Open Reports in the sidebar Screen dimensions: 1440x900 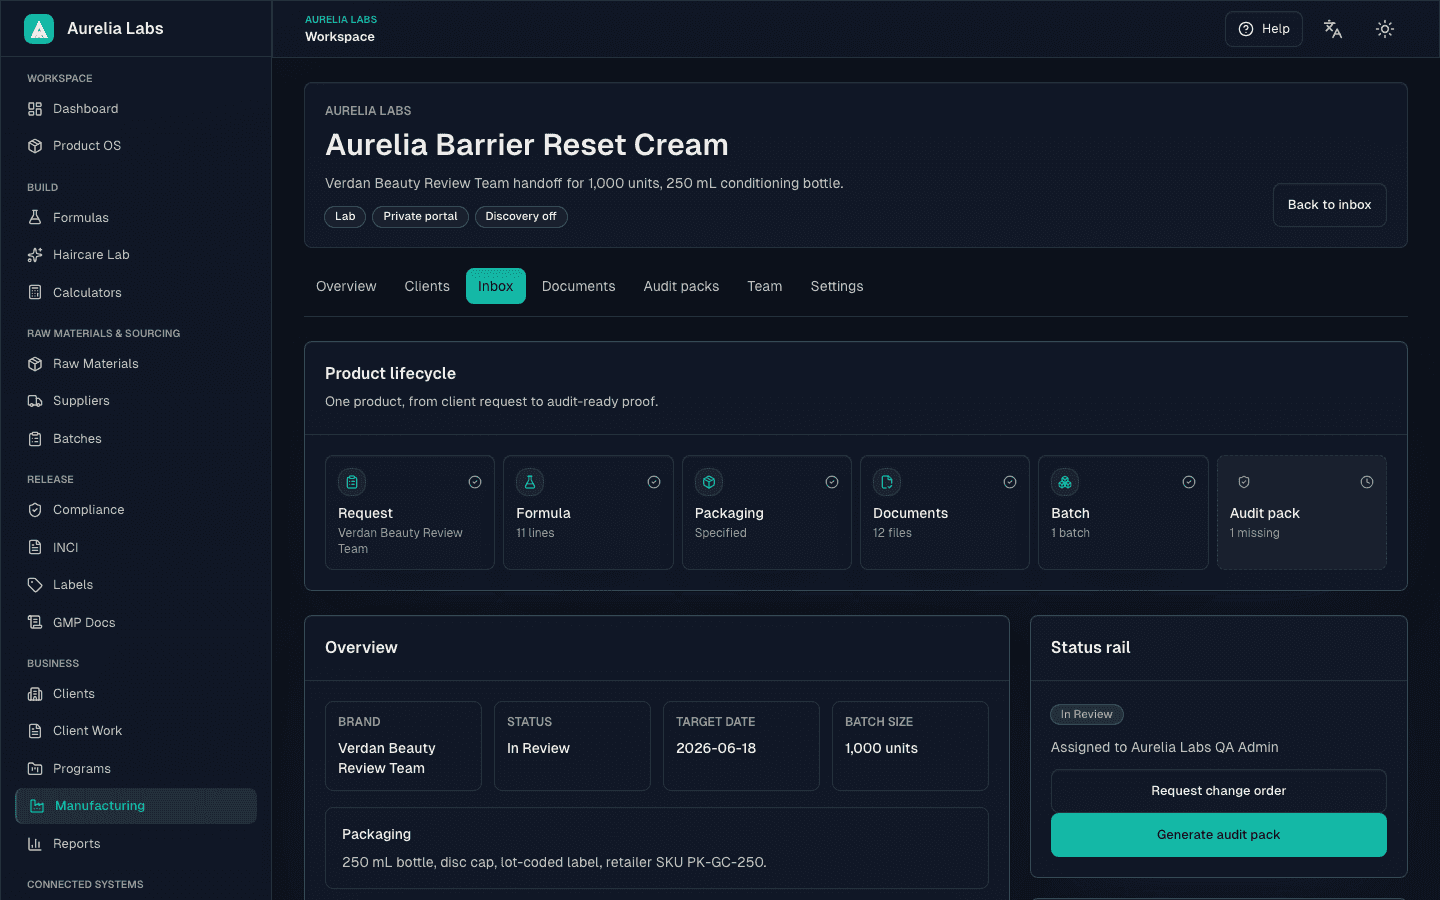[136, 844]
